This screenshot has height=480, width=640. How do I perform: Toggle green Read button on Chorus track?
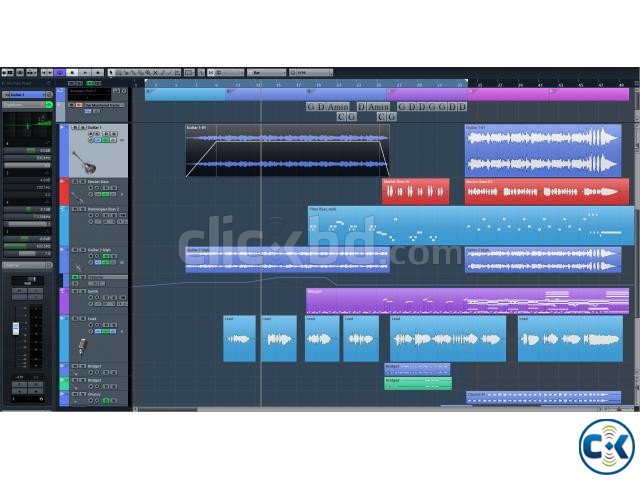click(106, 401)
